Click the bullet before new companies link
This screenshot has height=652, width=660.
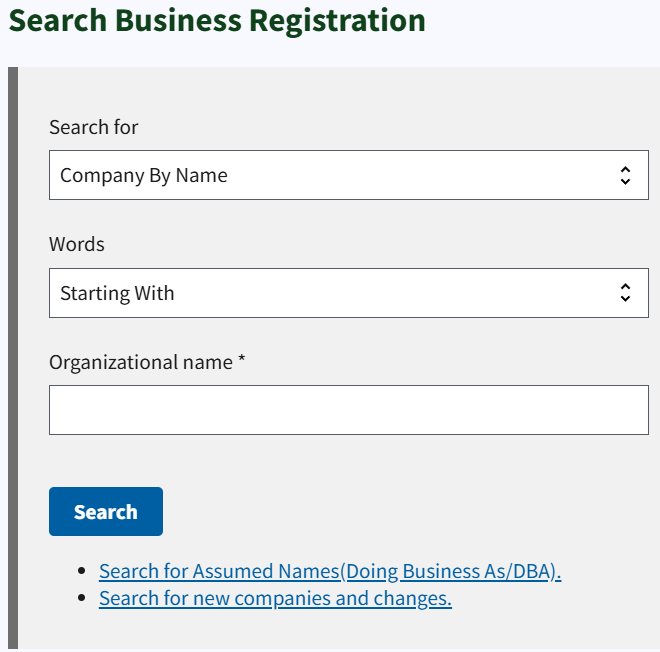point(82,598)
